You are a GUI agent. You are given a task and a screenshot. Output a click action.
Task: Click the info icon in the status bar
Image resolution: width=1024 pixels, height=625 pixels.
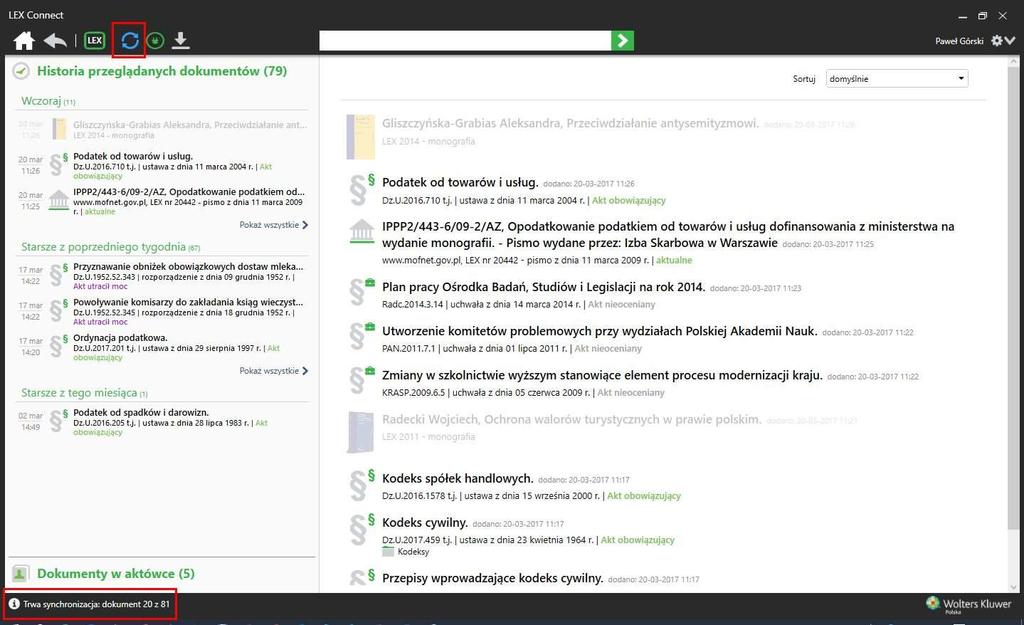[x=14, y=604]
